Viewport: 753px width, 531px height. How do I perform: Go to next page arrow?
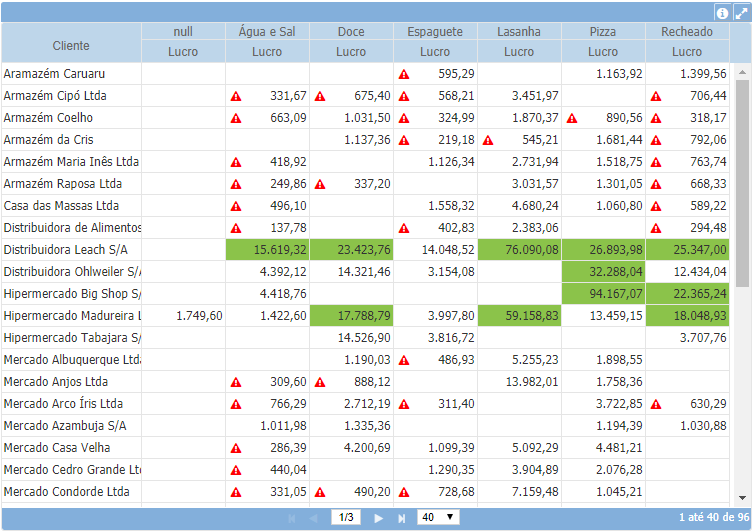pyautogui.click(x=378, y=518)
